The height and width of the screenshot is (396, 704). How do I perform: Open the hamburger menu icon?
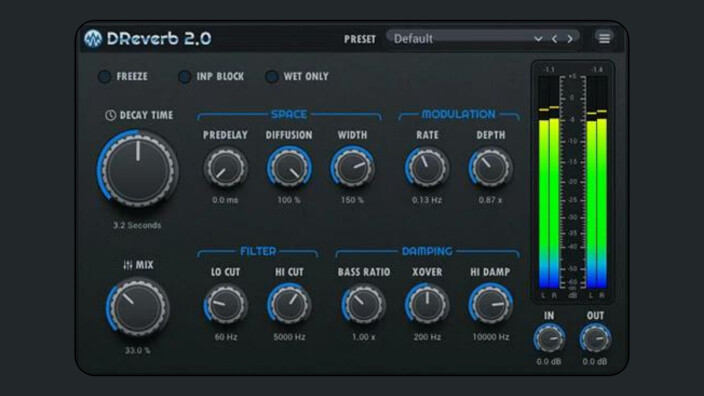604,38
